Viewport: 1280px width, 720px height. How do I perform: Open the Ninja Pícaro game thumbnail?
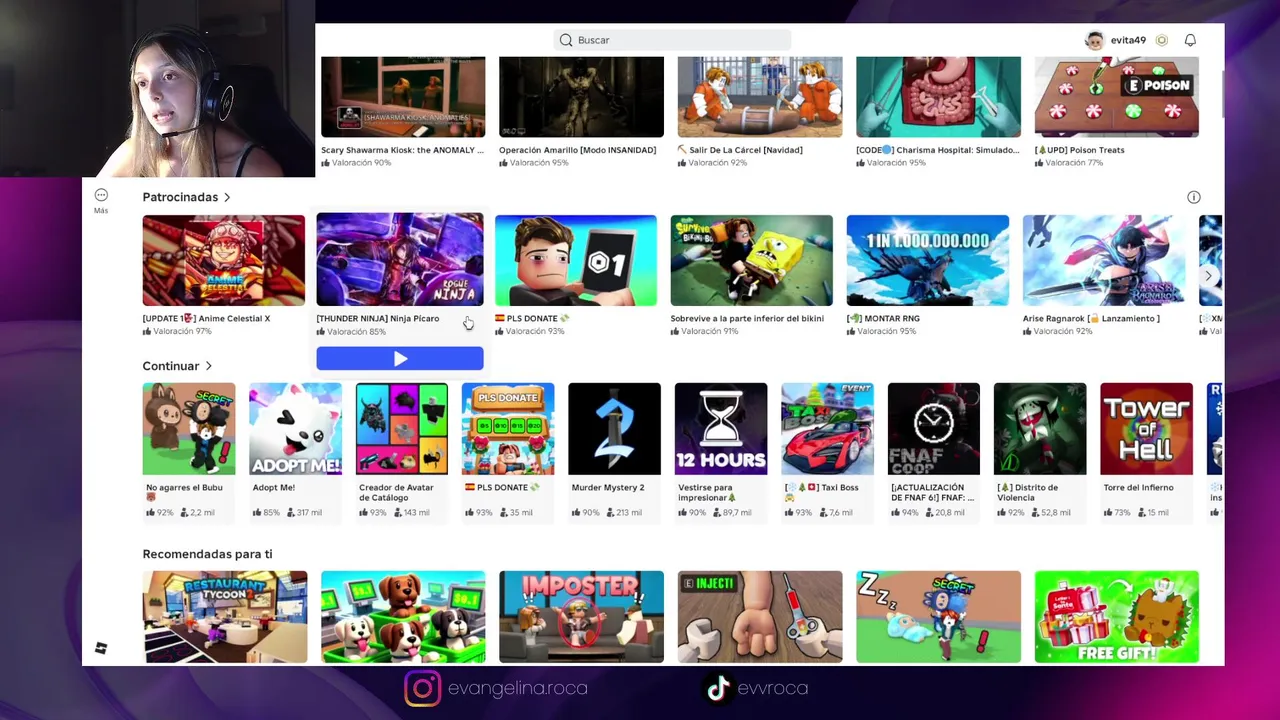[400, 259]
